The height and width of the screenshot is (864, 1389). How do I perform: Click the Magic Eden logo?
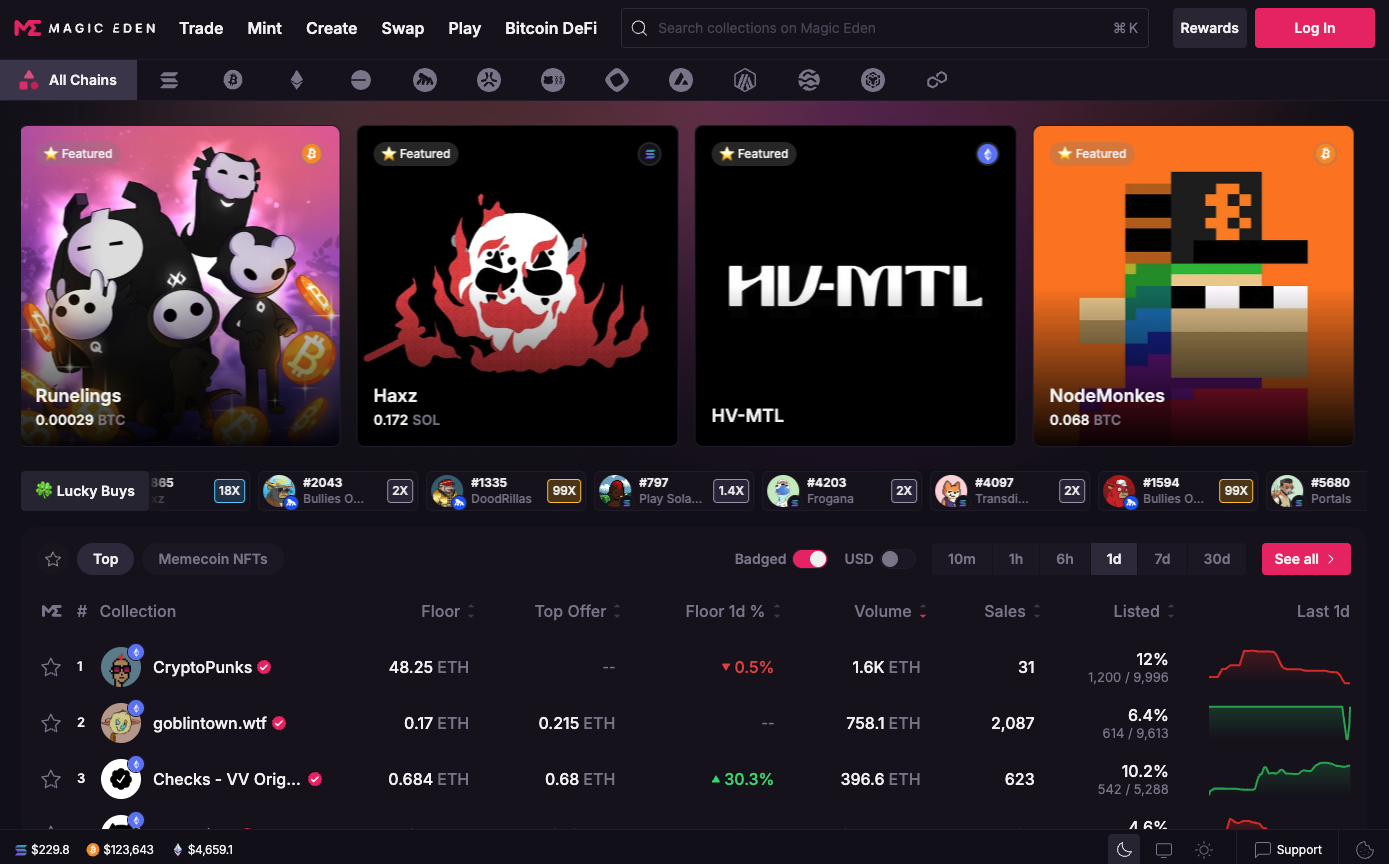coord(85,28)
